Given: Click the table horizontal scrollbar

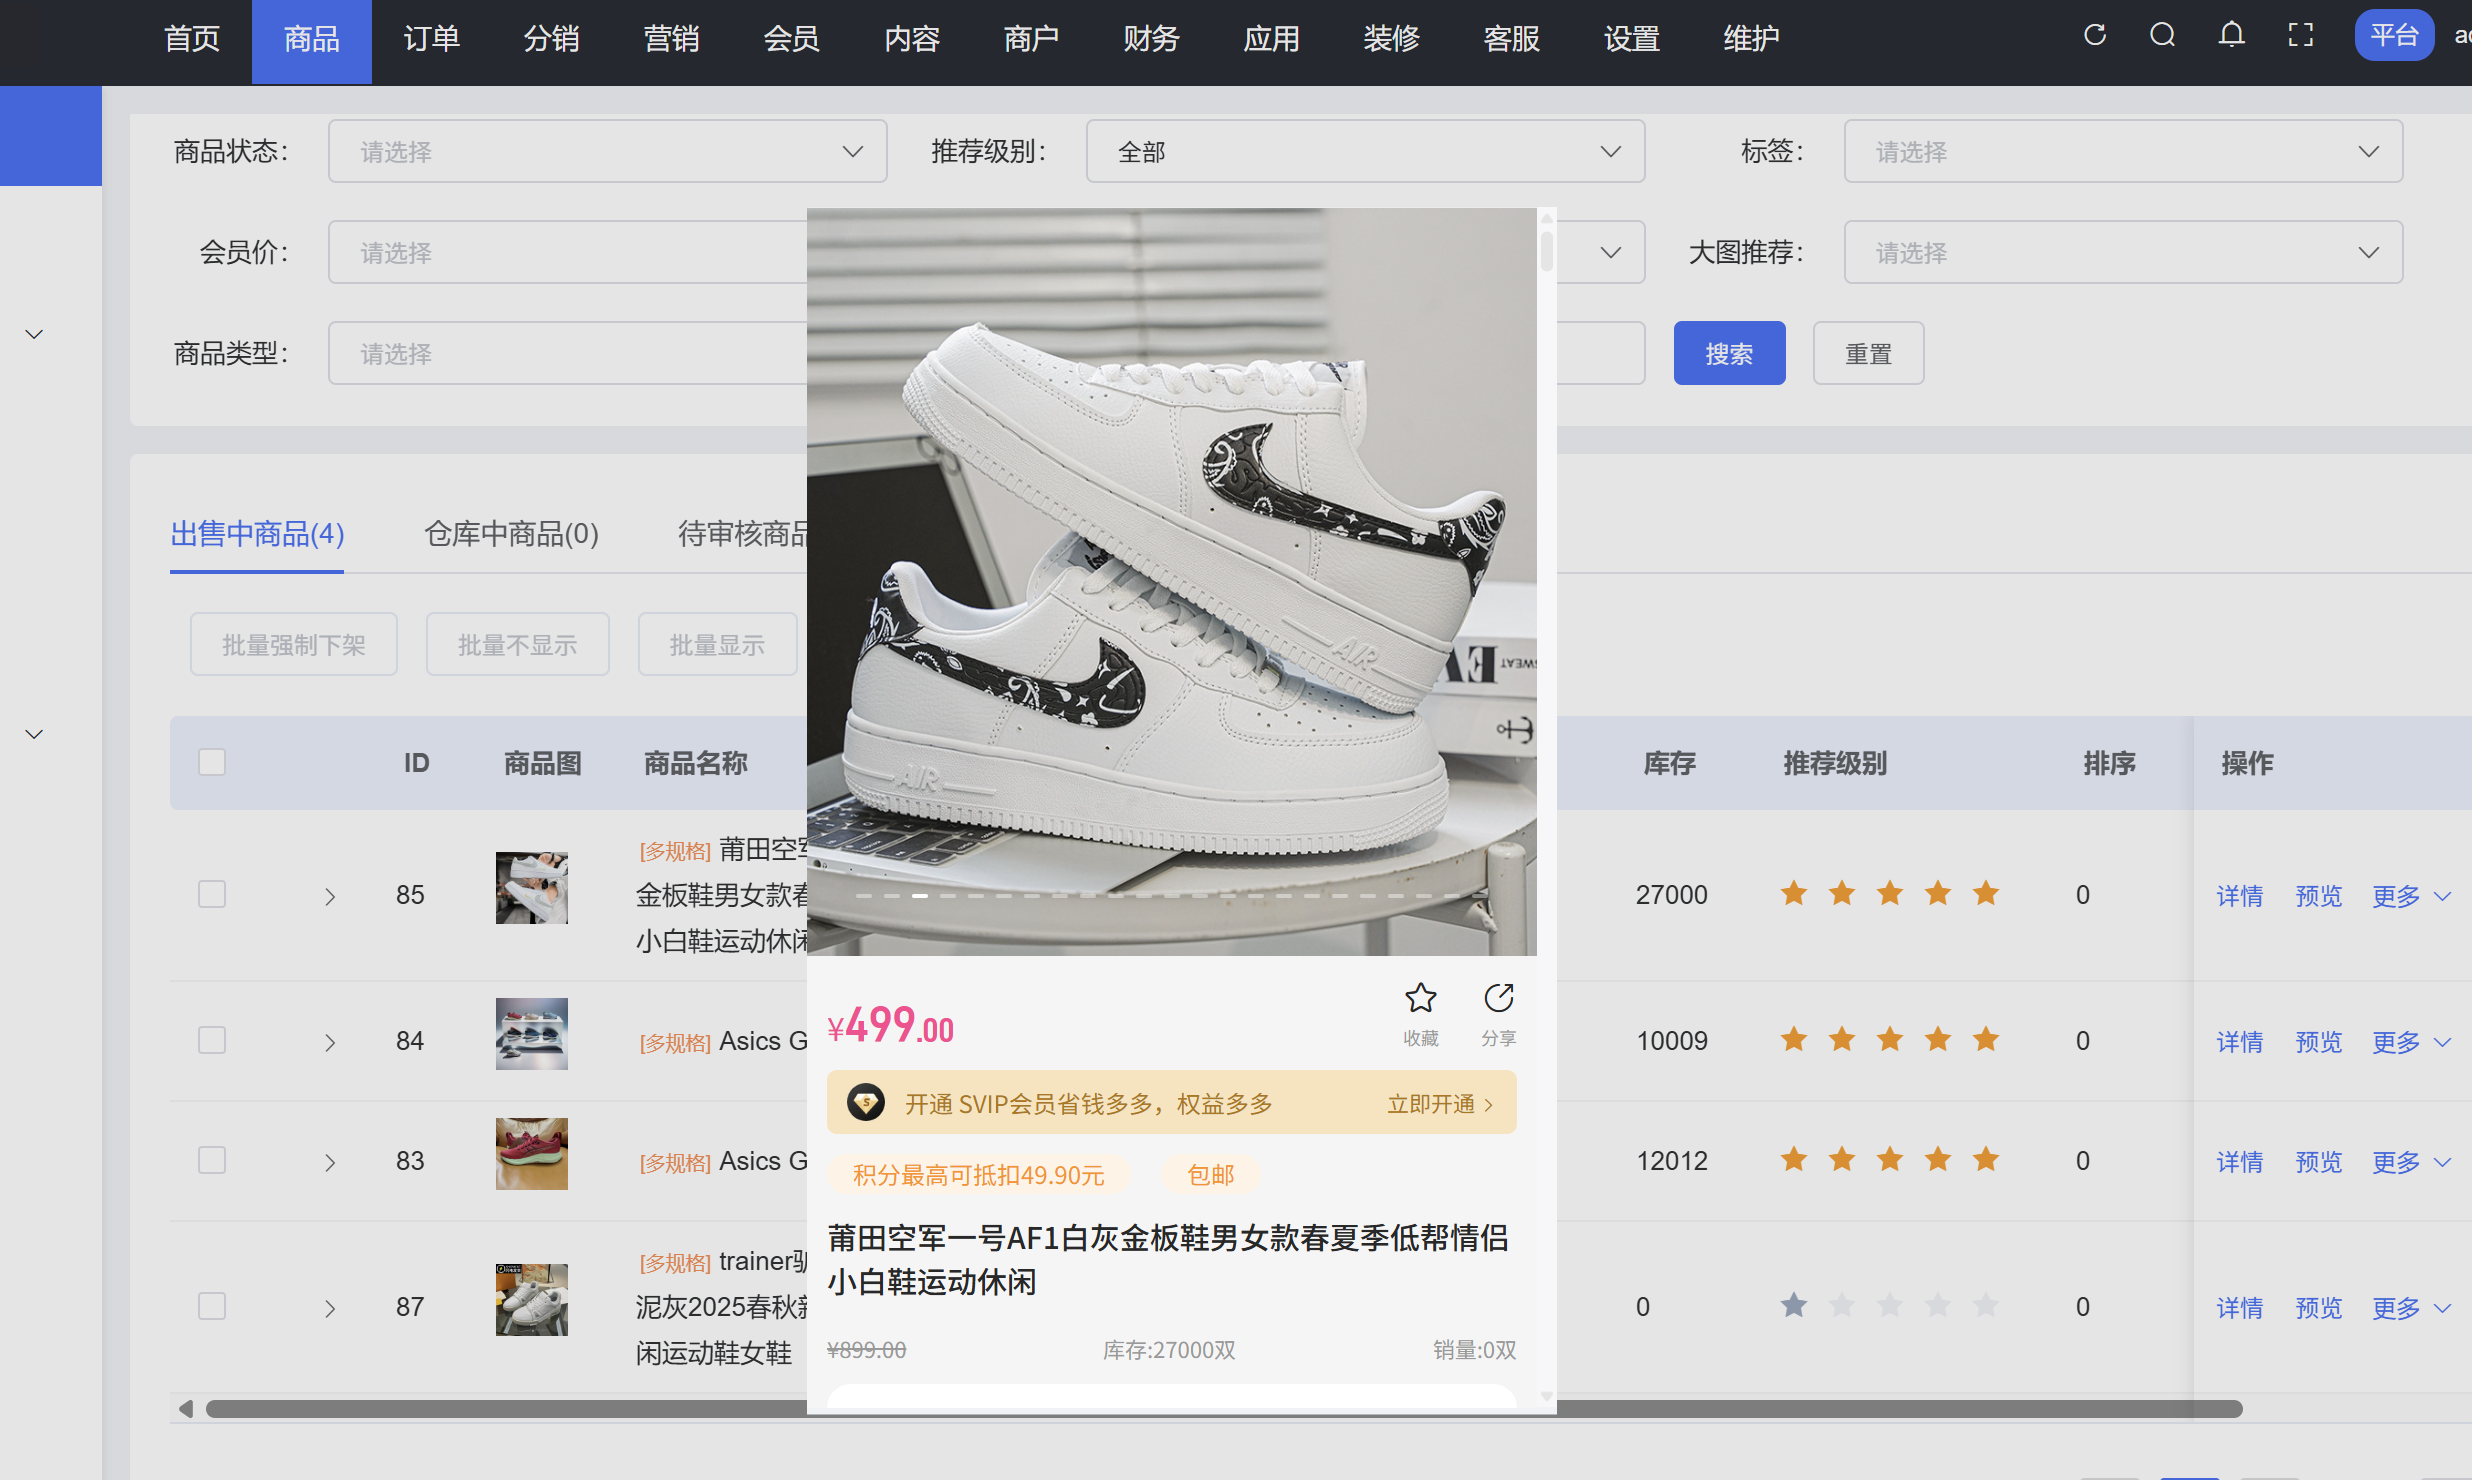Looking at the screenshot, I should tap(1224, 1409).
